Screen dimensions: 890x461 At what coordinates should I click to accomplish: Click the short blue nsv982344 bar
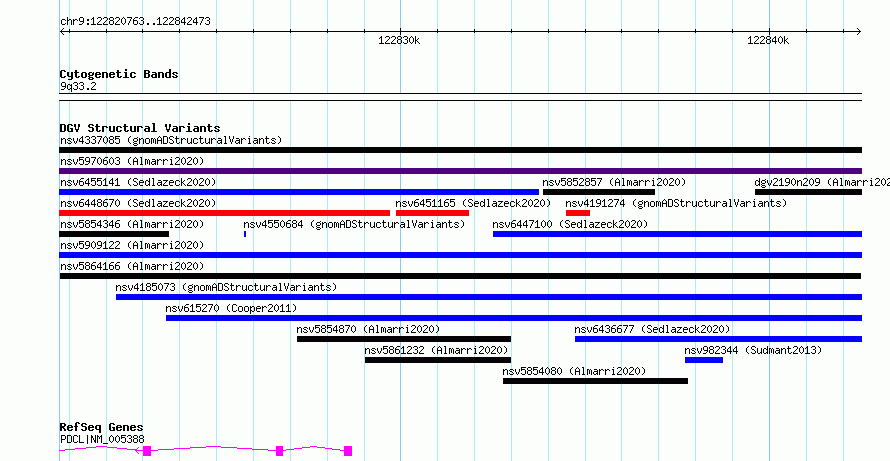pos(704,360)
